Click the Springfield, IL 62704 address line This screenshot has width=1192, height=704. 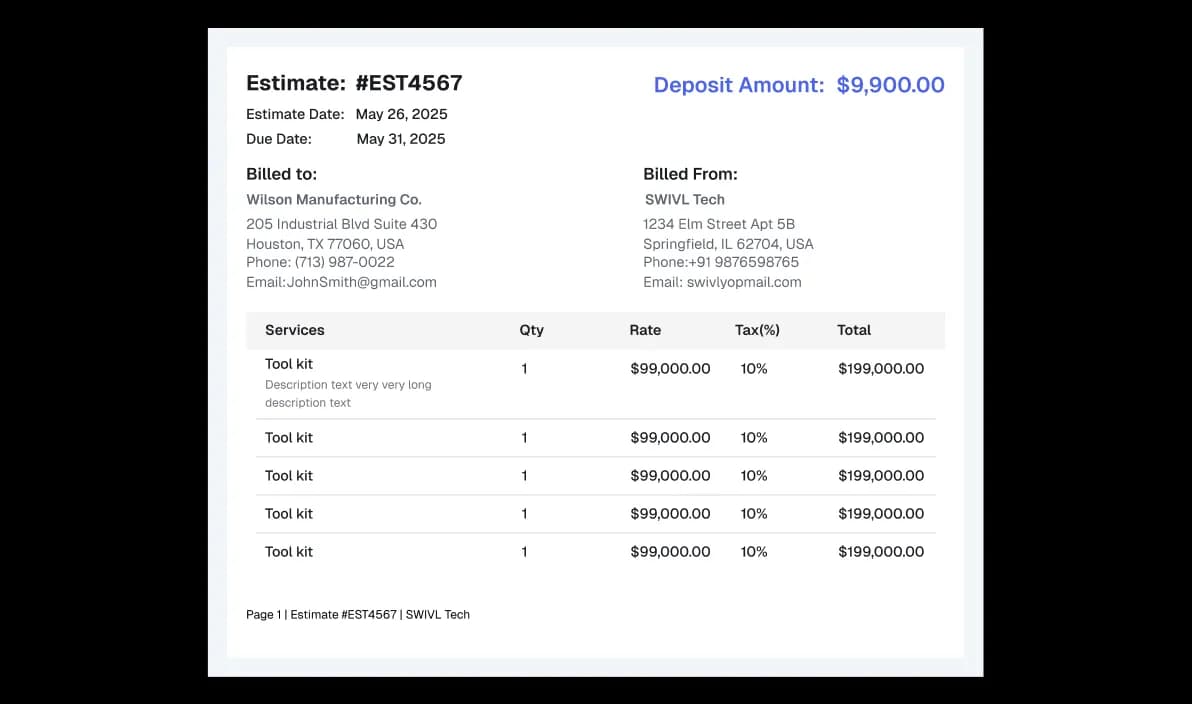[x=728, y=244]
